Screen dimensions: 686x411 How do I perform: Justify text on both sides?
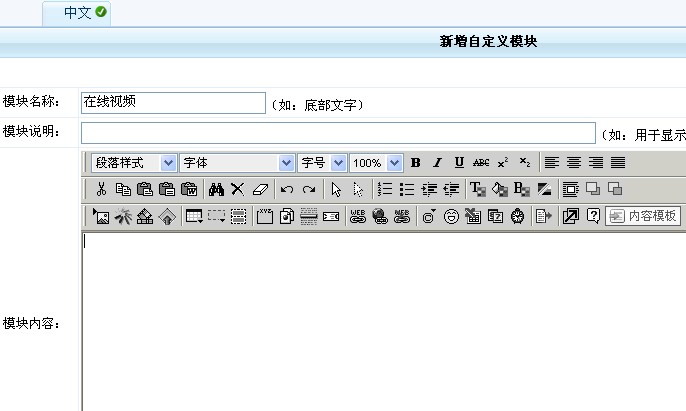point(618,162)
